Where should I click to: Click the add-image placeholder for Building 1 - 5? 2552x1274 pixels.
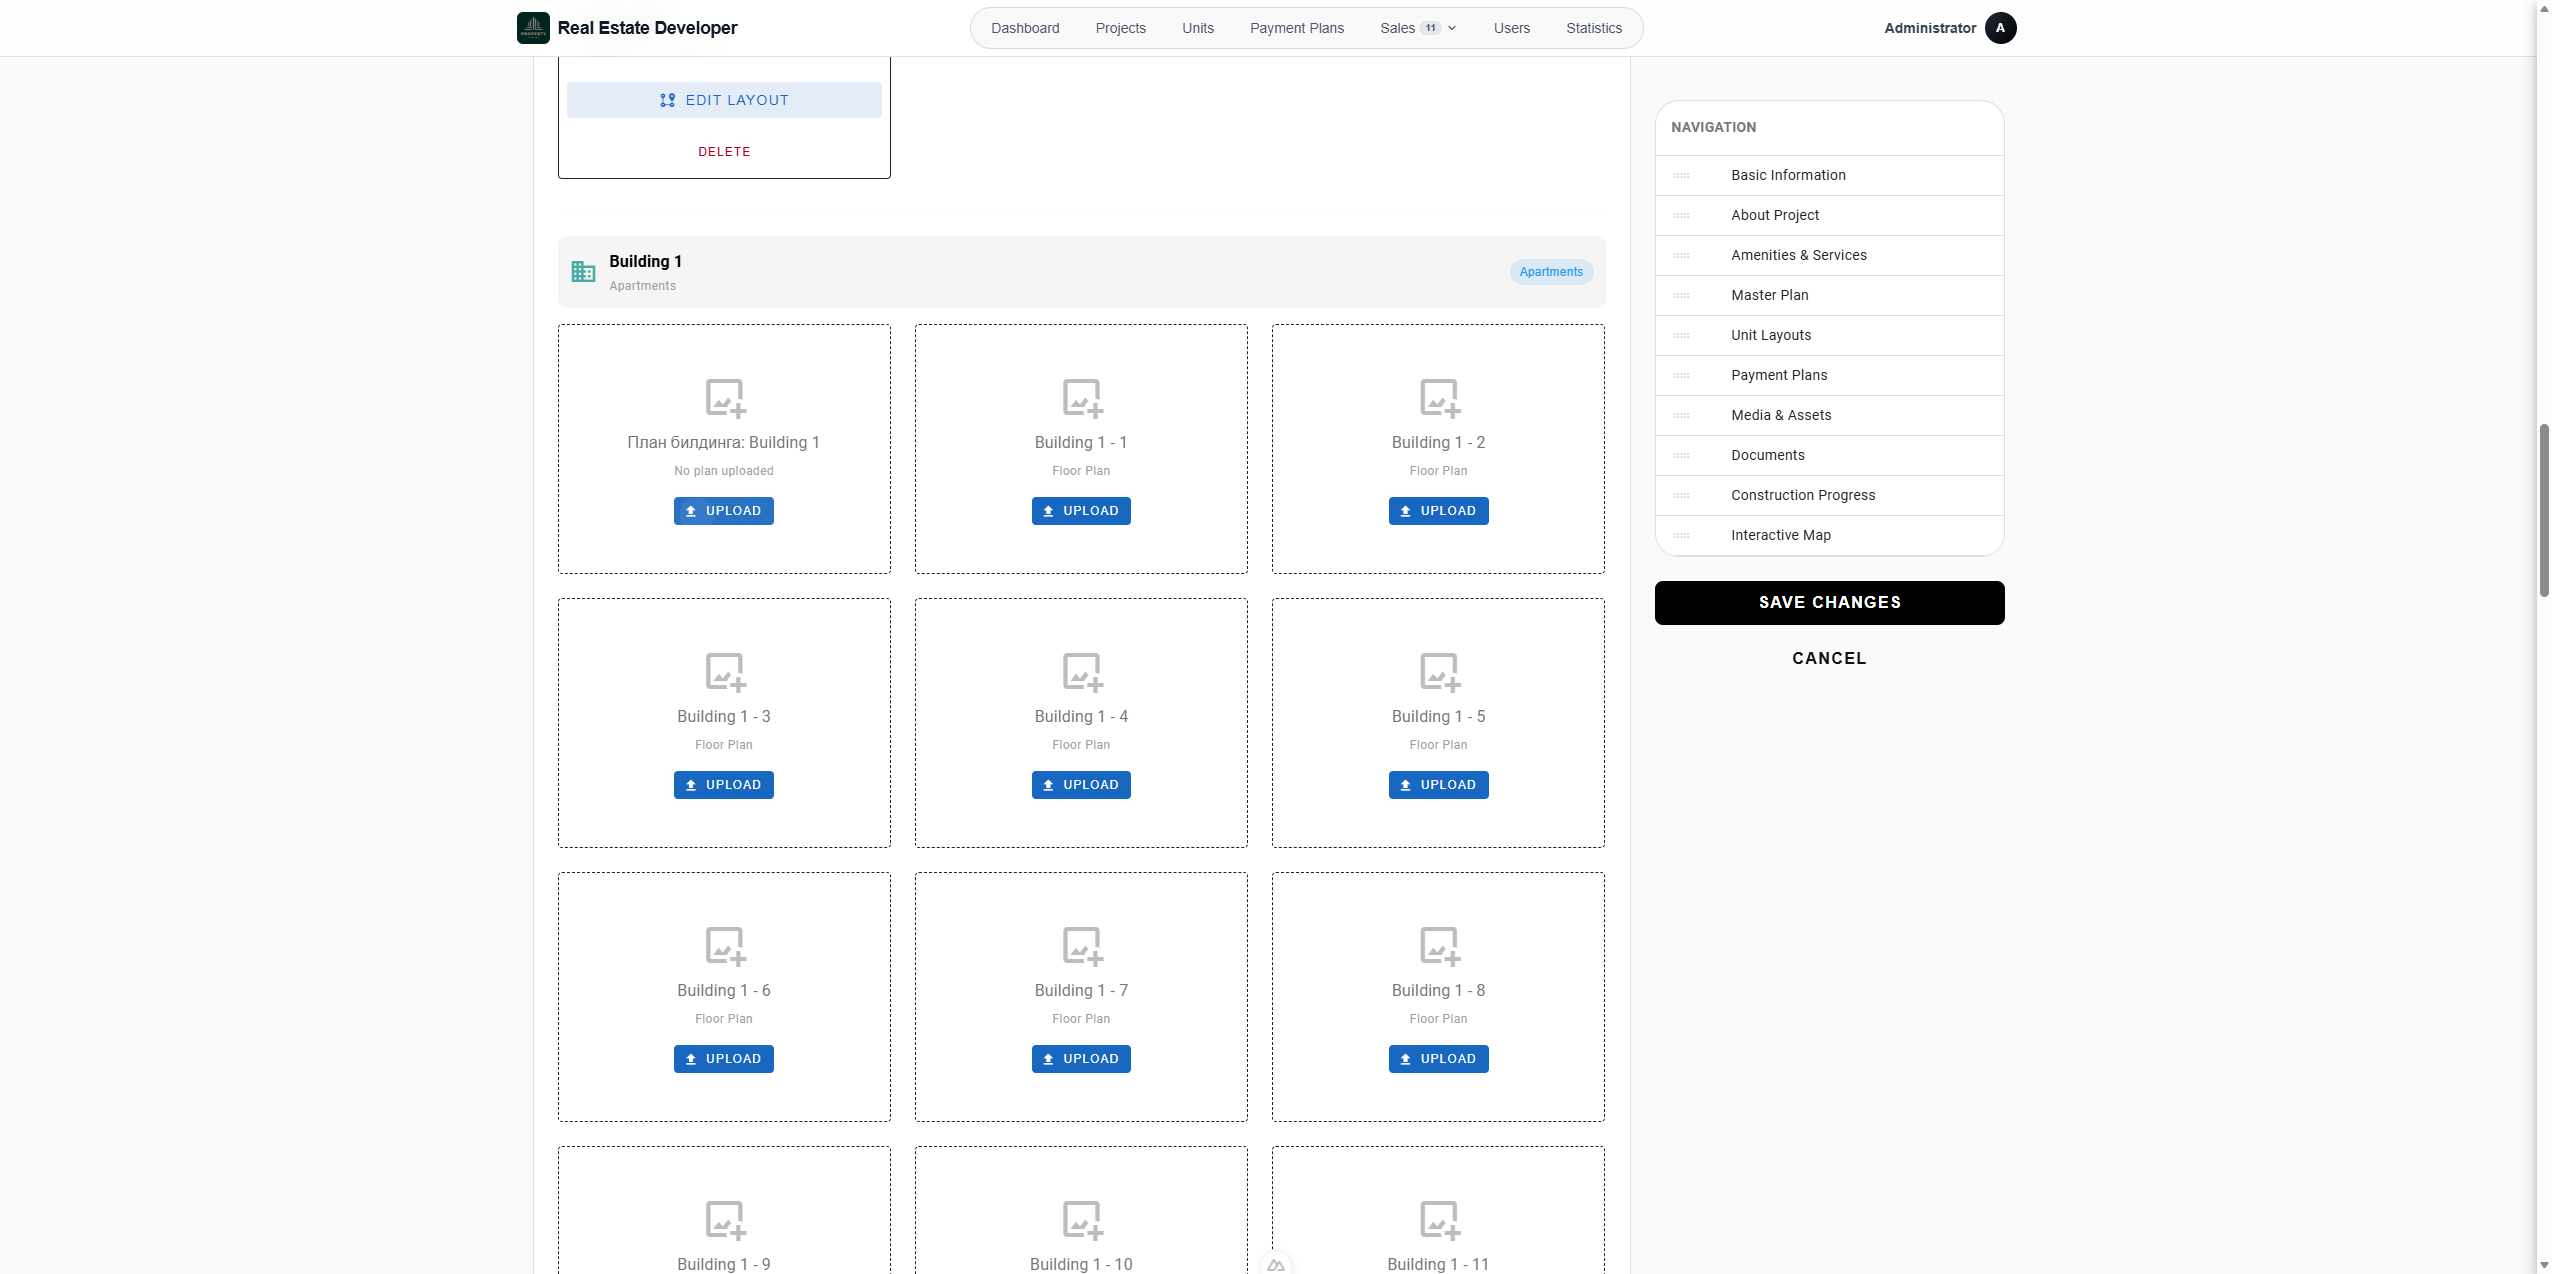point(1440,672)
